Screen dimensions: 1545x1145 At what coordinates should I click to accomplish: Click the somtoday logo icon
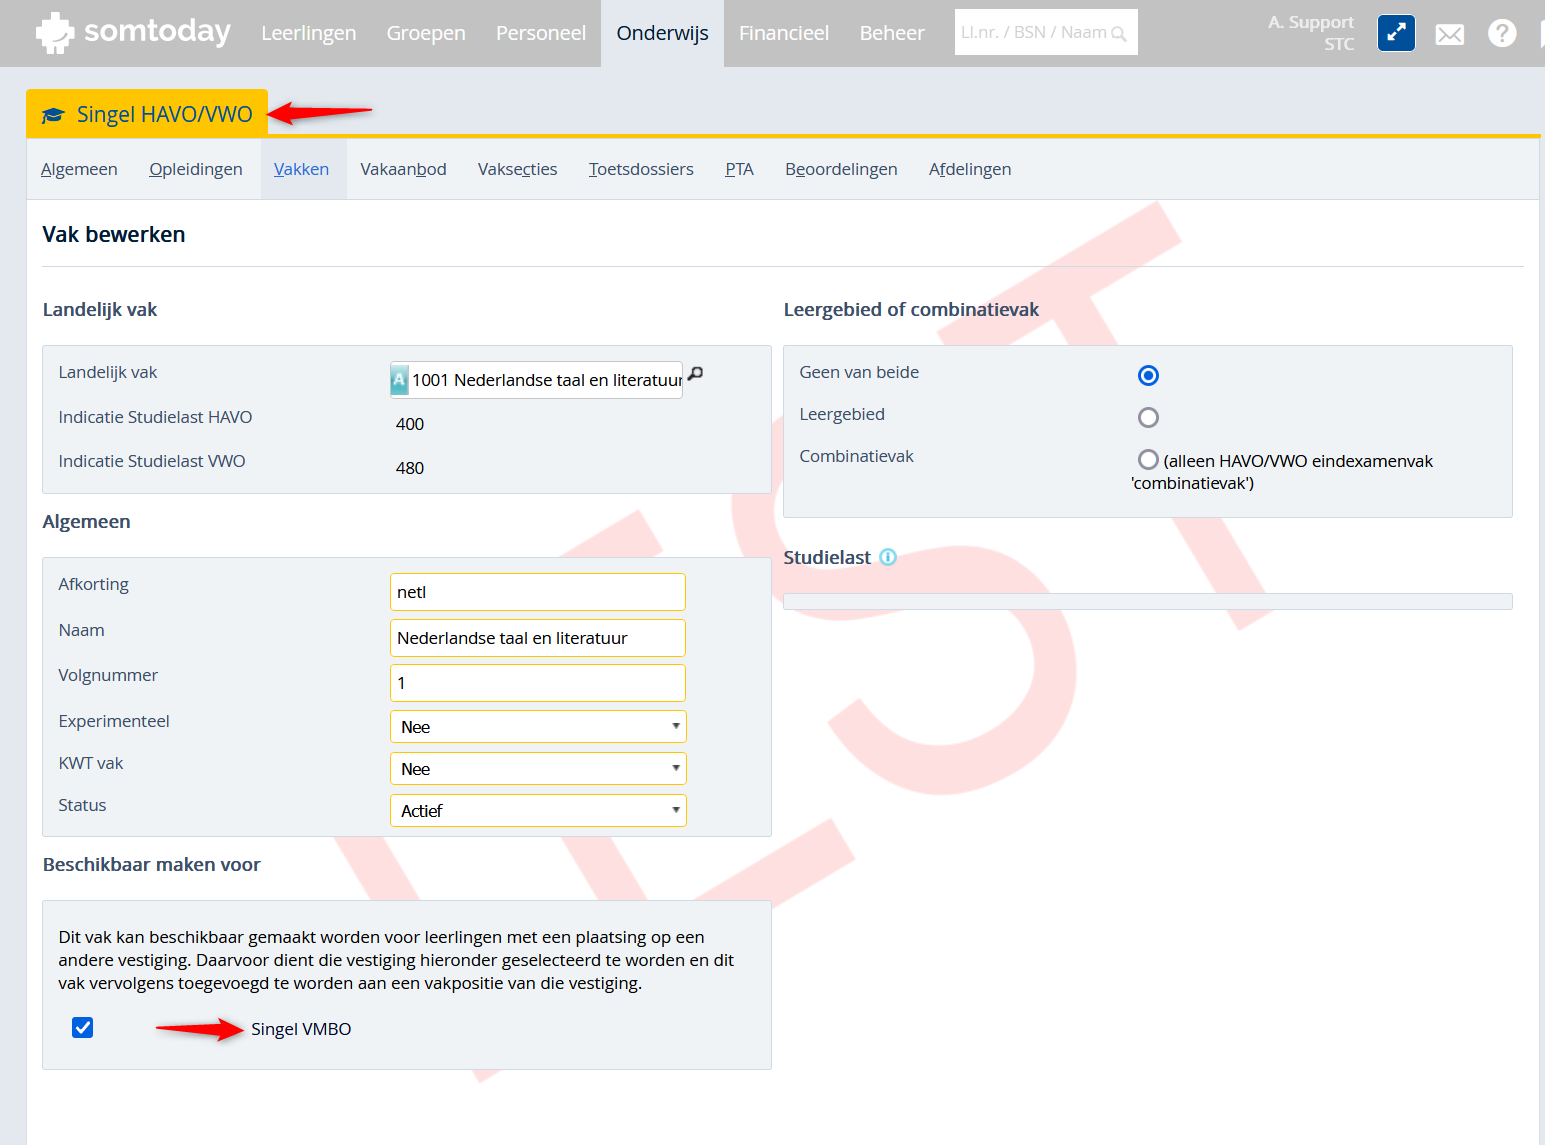click(55, 33)
